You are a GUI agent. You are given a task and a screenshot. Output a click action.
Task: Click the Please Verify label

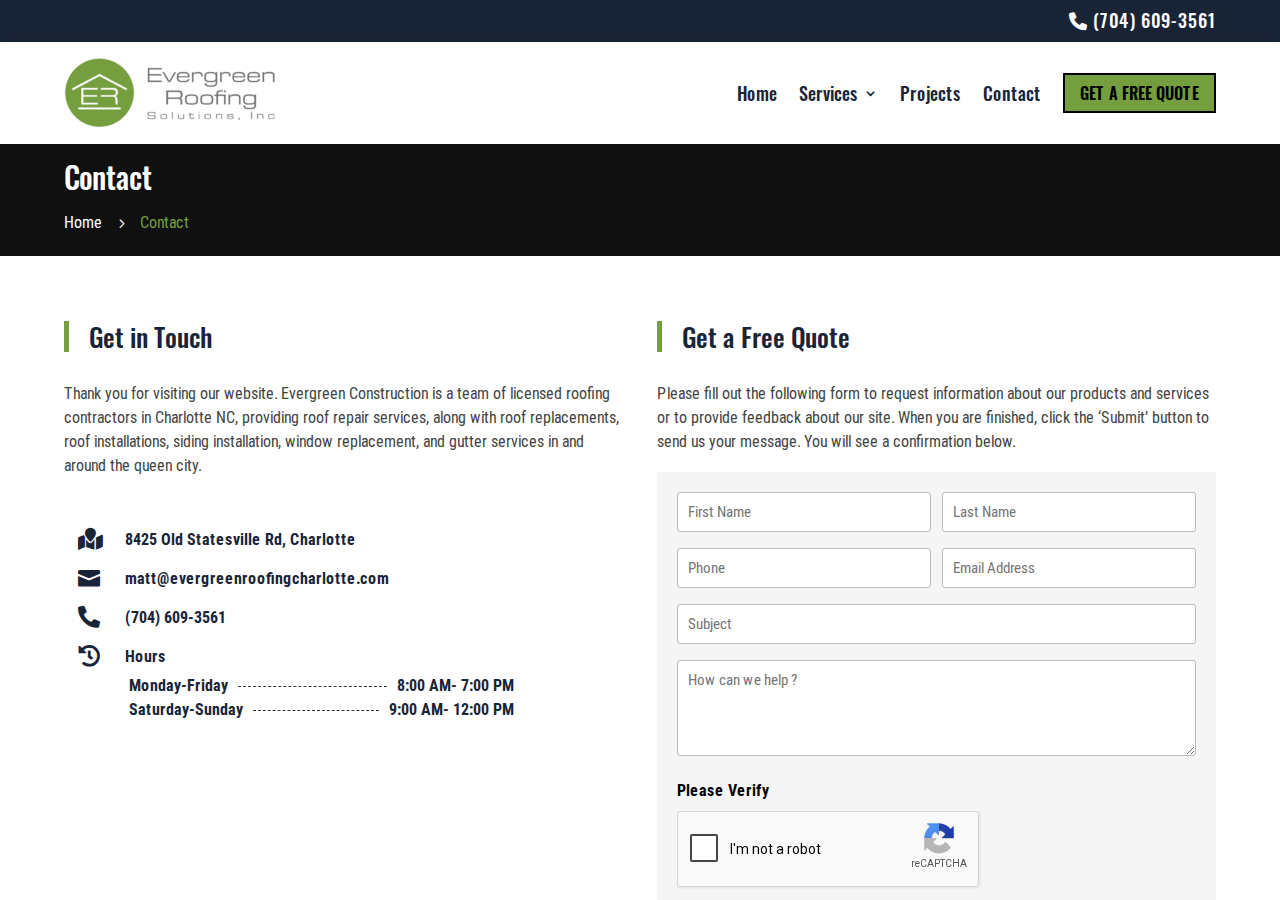tap(723, 790)
